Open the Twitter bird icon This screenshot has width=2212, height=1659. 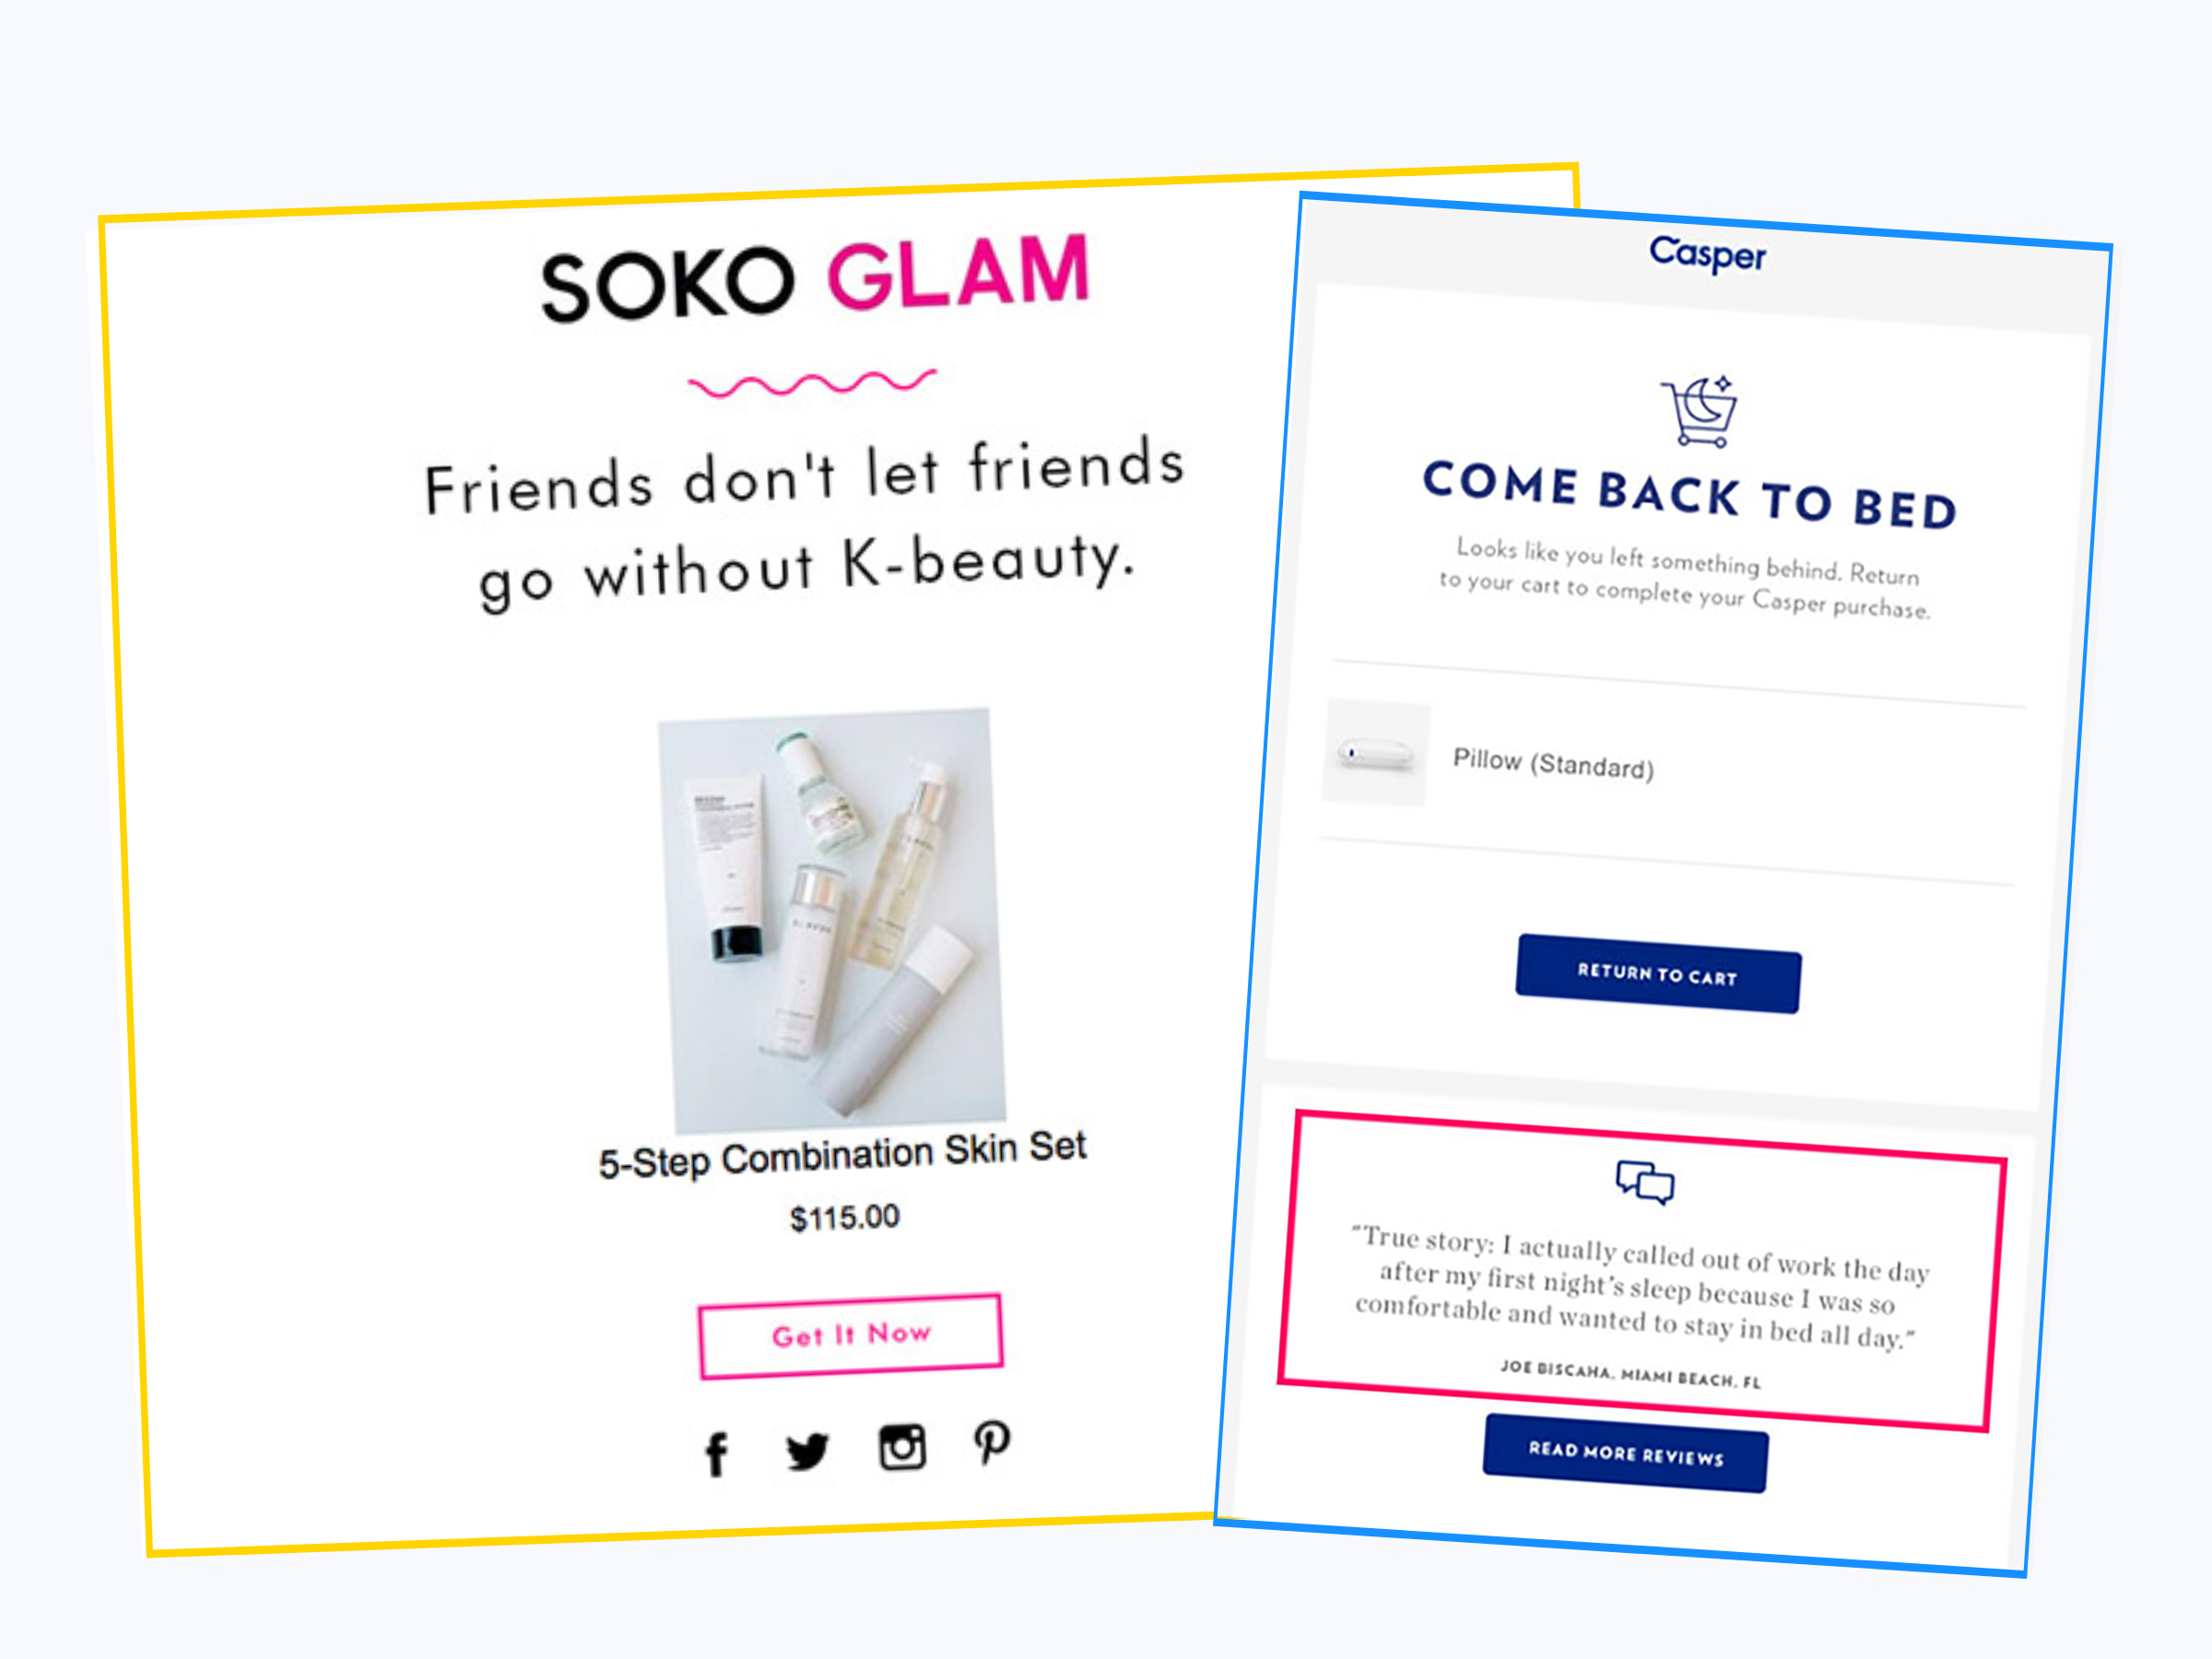[x=807, y=1452]
